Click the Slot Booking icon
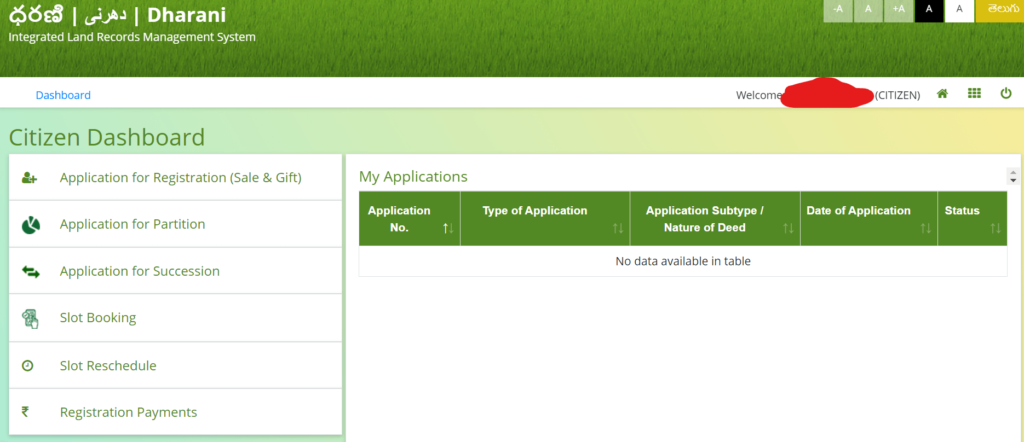1024x442 pixels. [30, 319]
